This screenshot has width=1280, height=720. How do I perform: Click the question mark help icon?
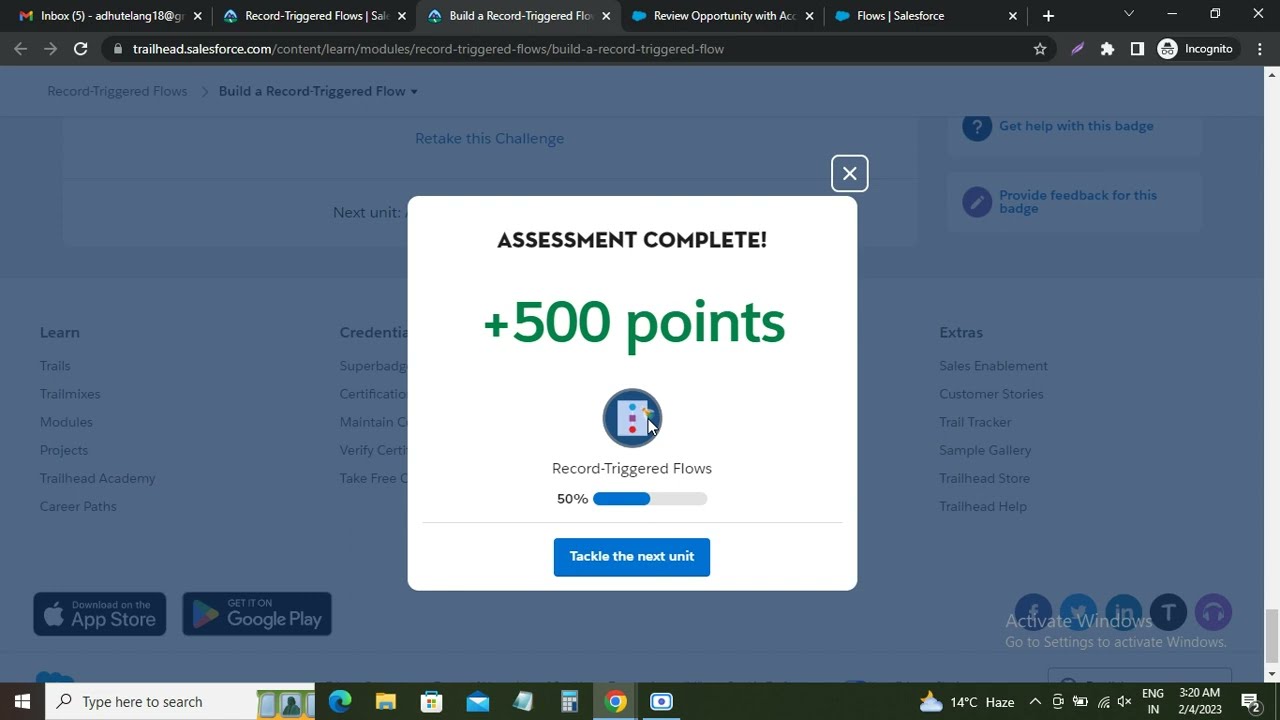click(x=977, y=127)
